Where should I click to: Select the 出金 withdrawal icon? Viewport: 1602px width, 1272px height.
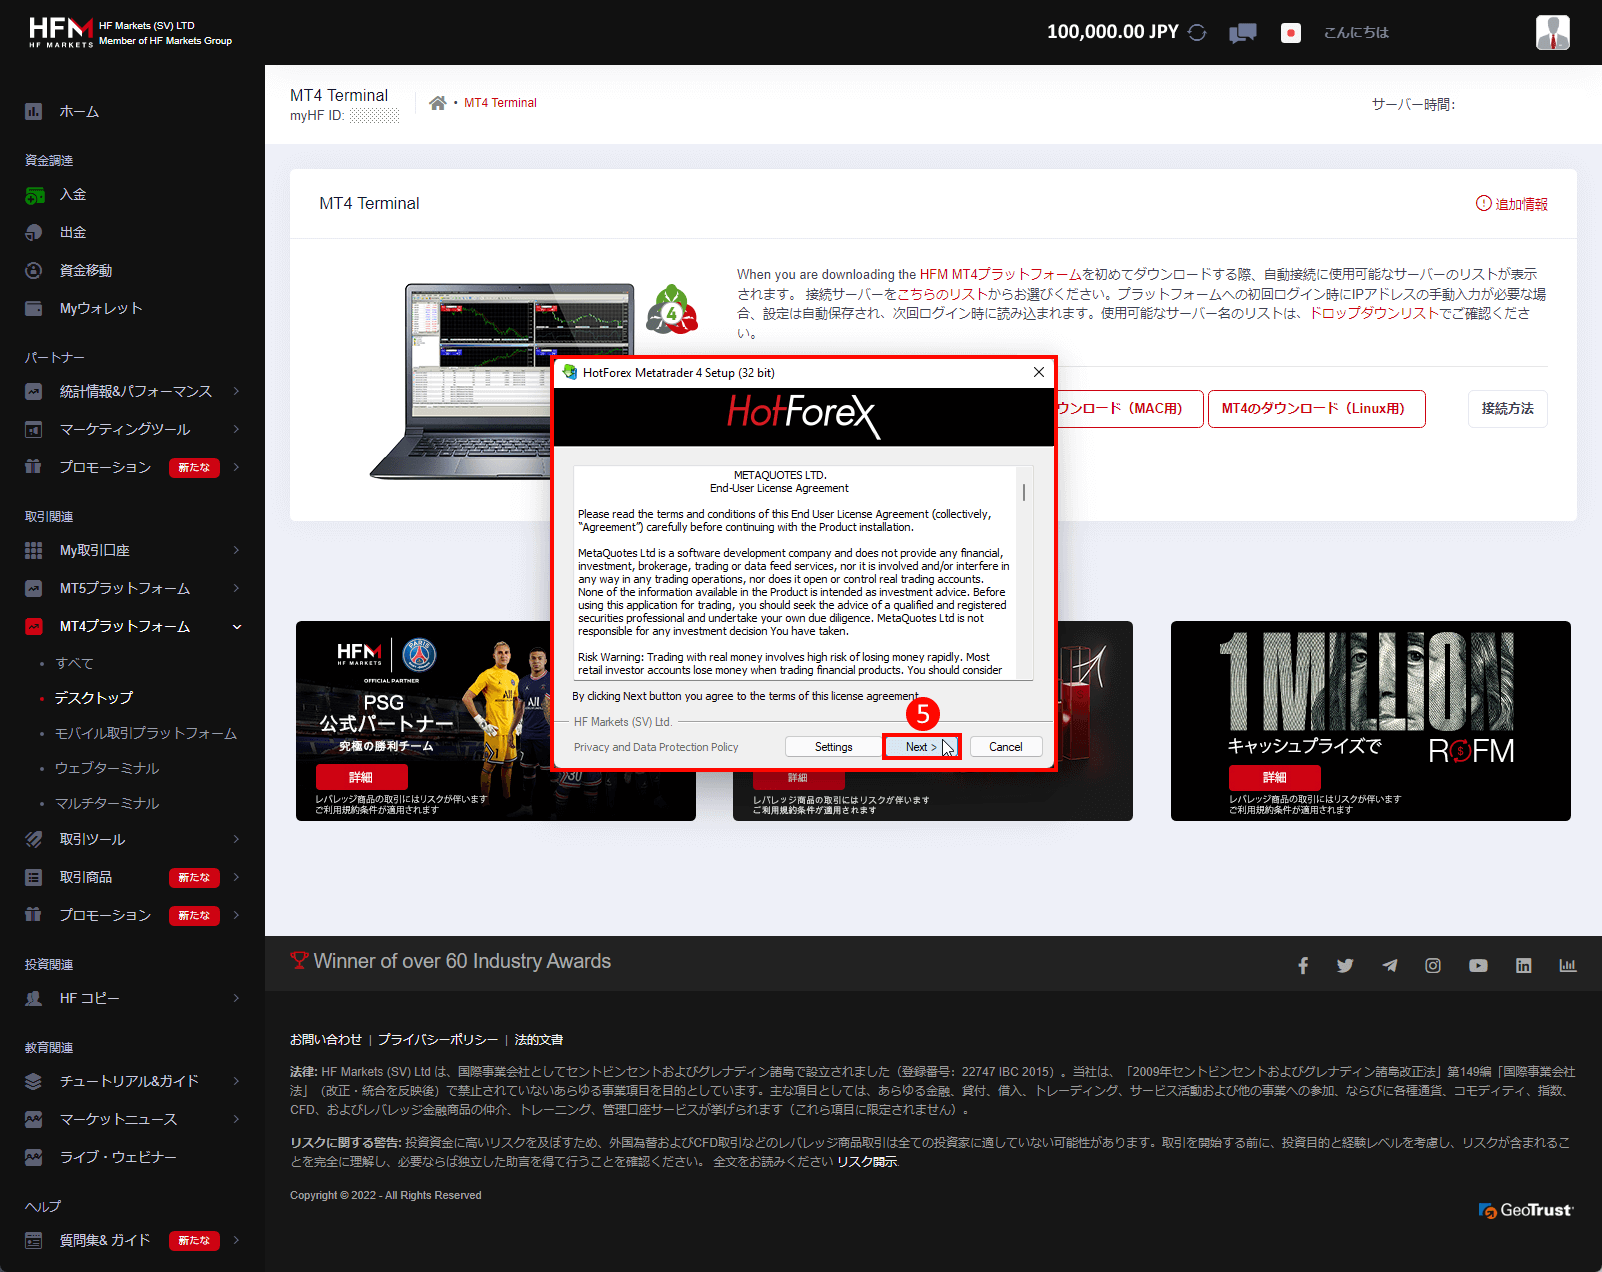point(35,231)
